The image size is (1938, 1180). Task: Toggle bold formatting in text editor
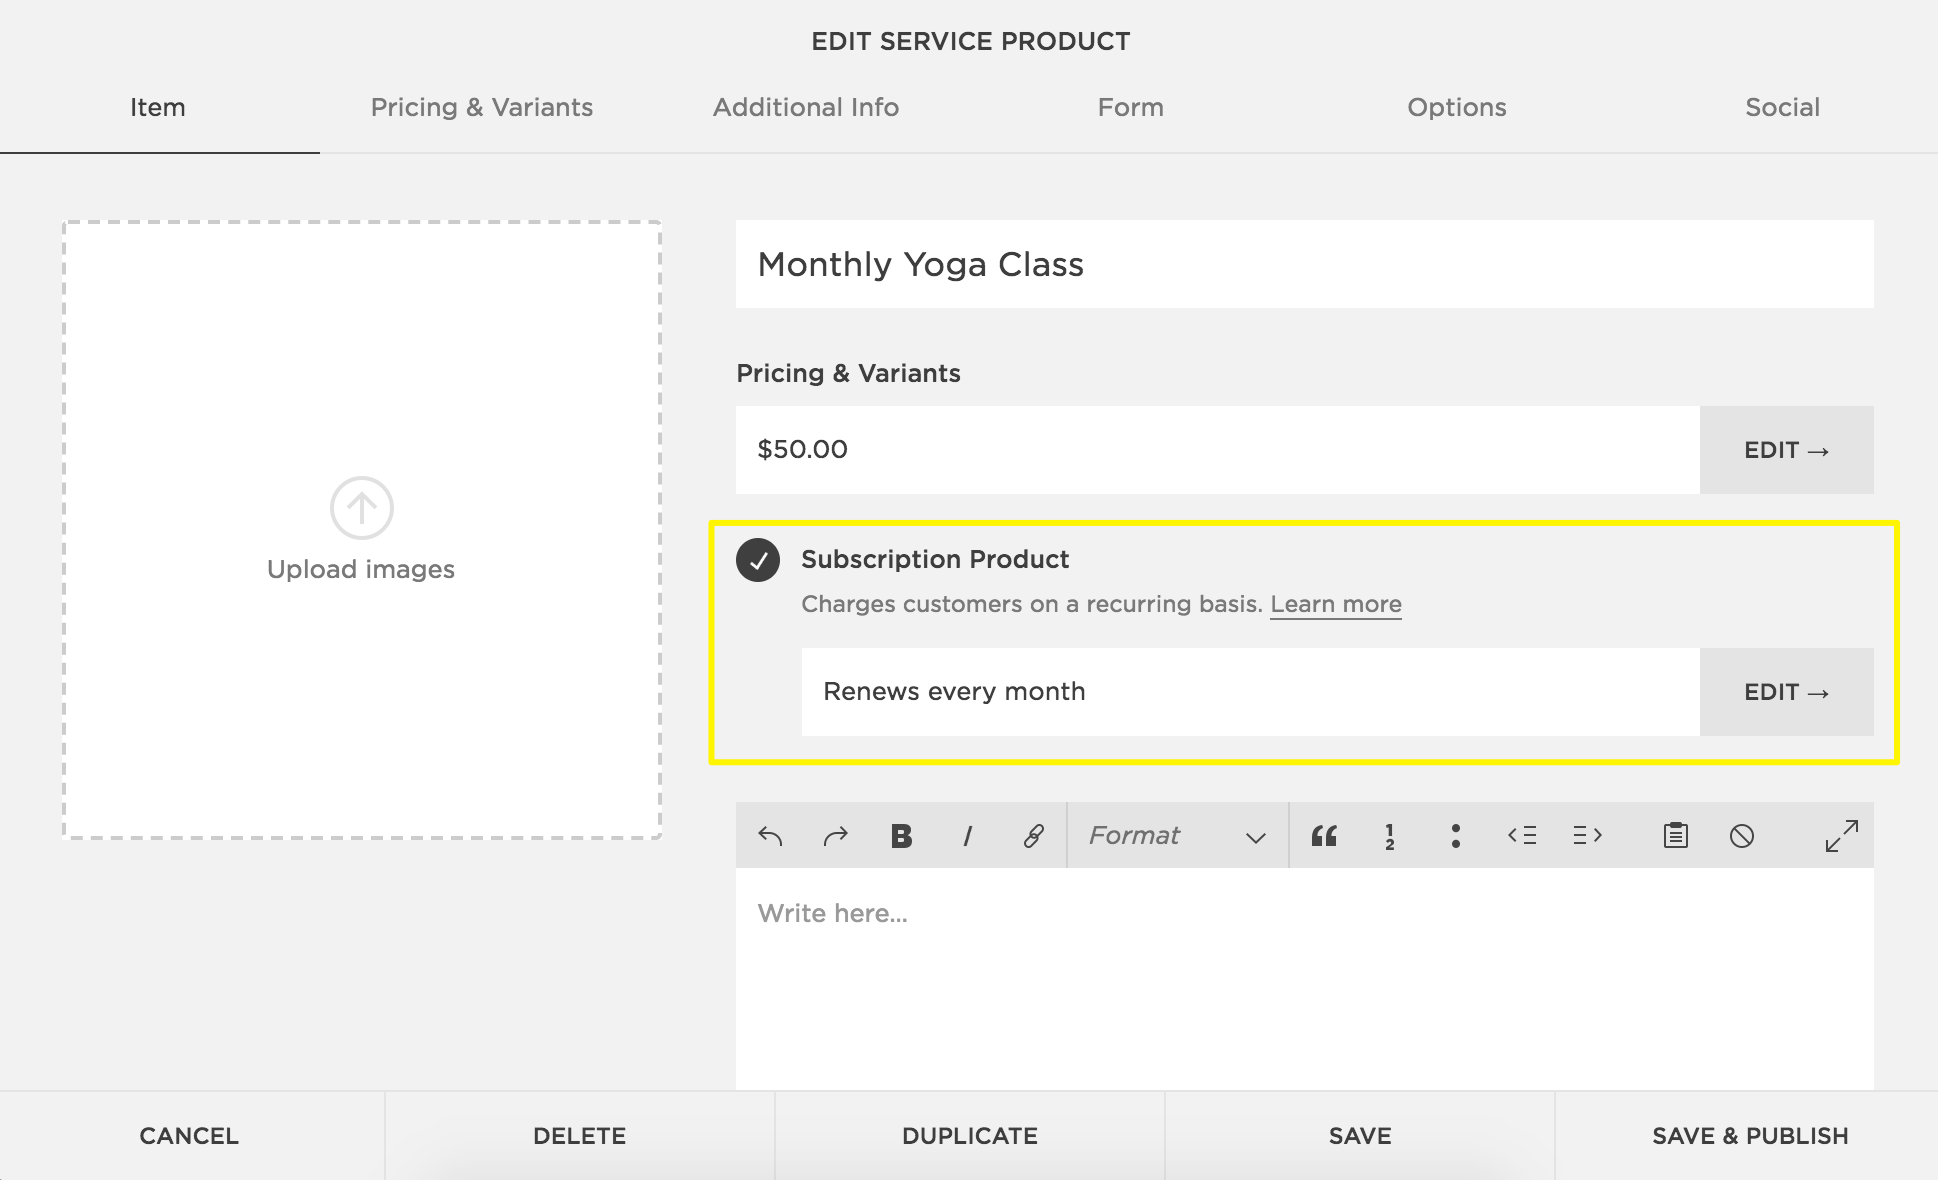901,836
